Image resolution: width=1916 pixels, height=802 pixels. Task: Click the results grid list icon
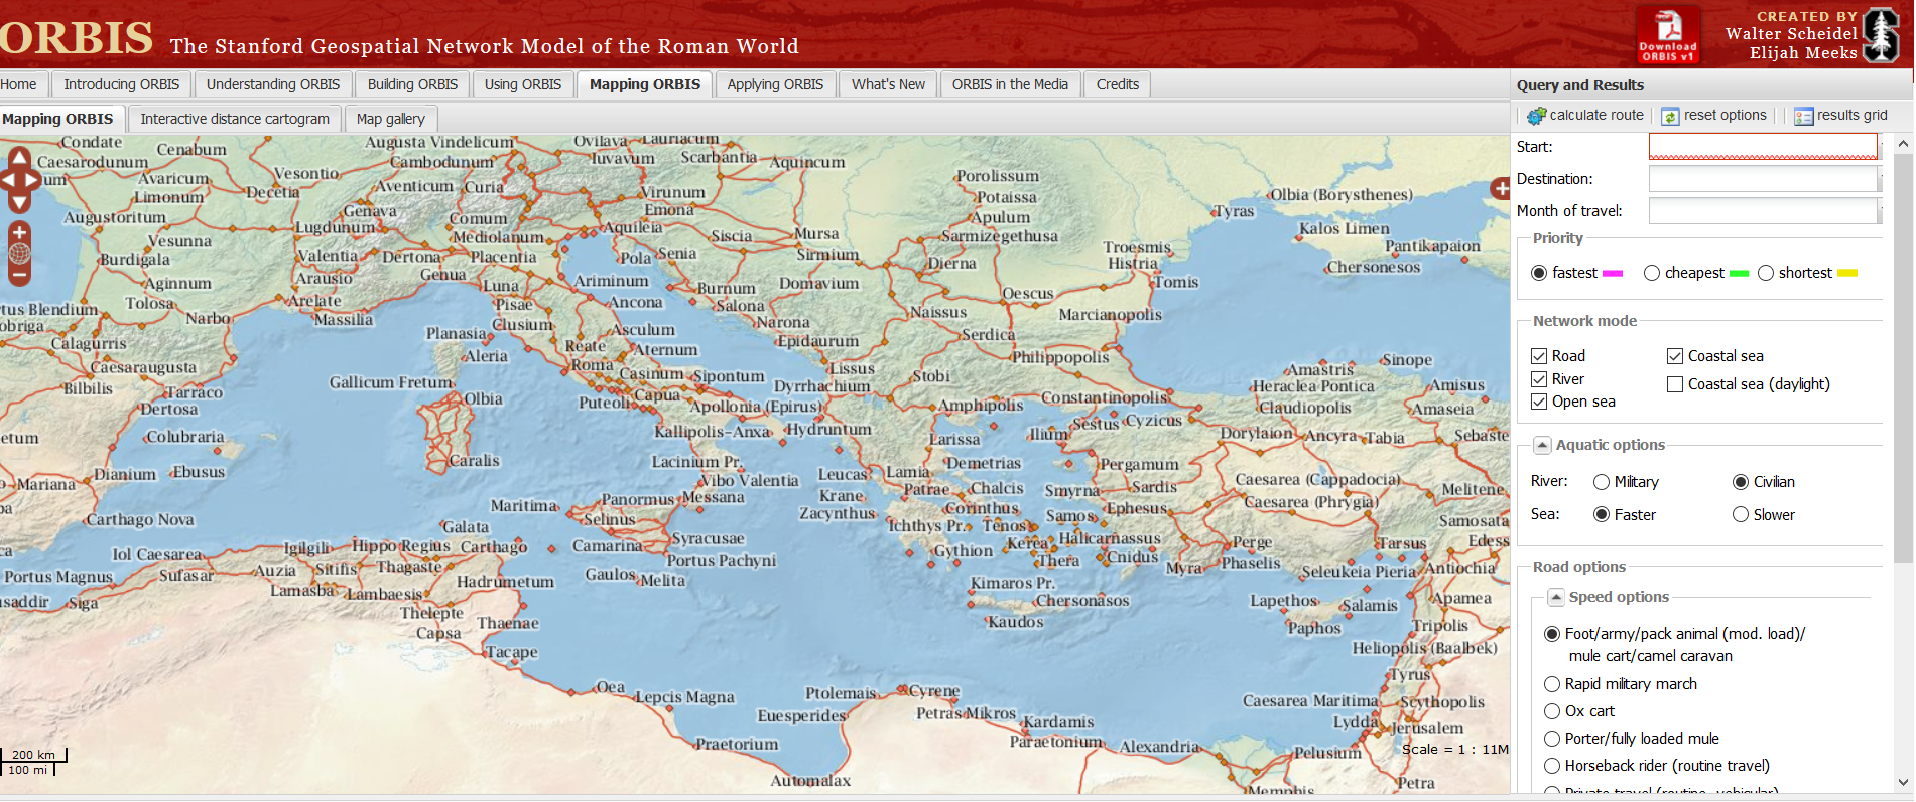1803,116
